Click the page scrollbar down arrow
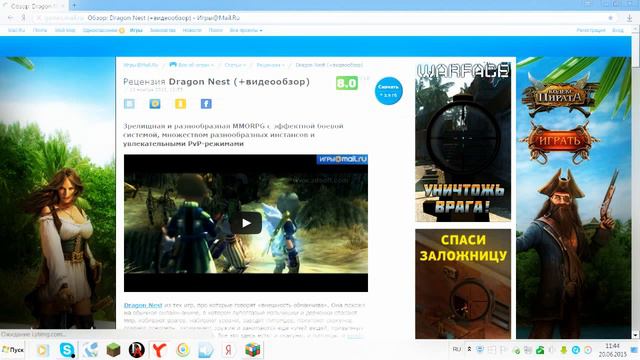 636,335
